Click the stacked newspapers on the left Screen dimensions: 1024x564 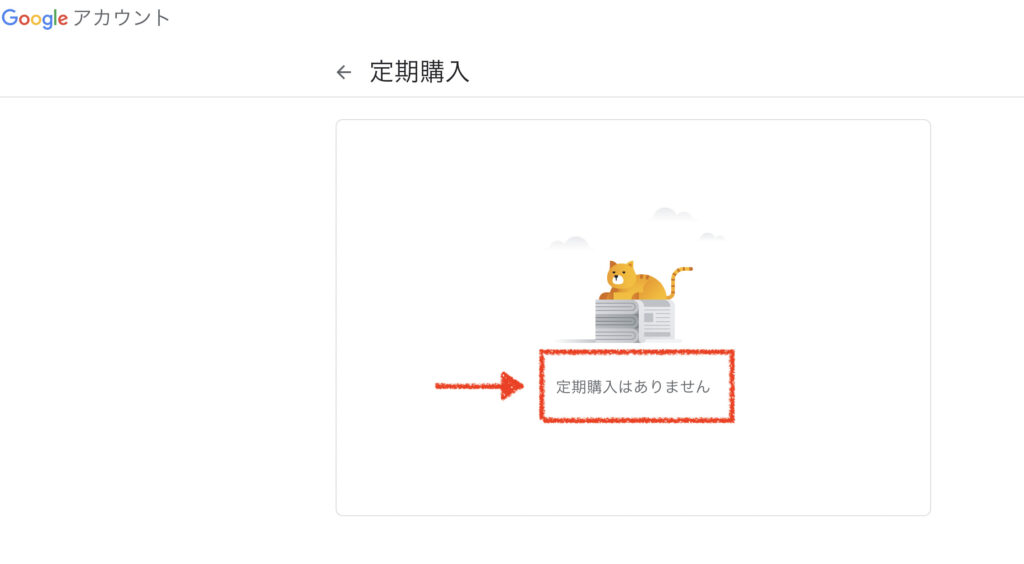[616, 321]
